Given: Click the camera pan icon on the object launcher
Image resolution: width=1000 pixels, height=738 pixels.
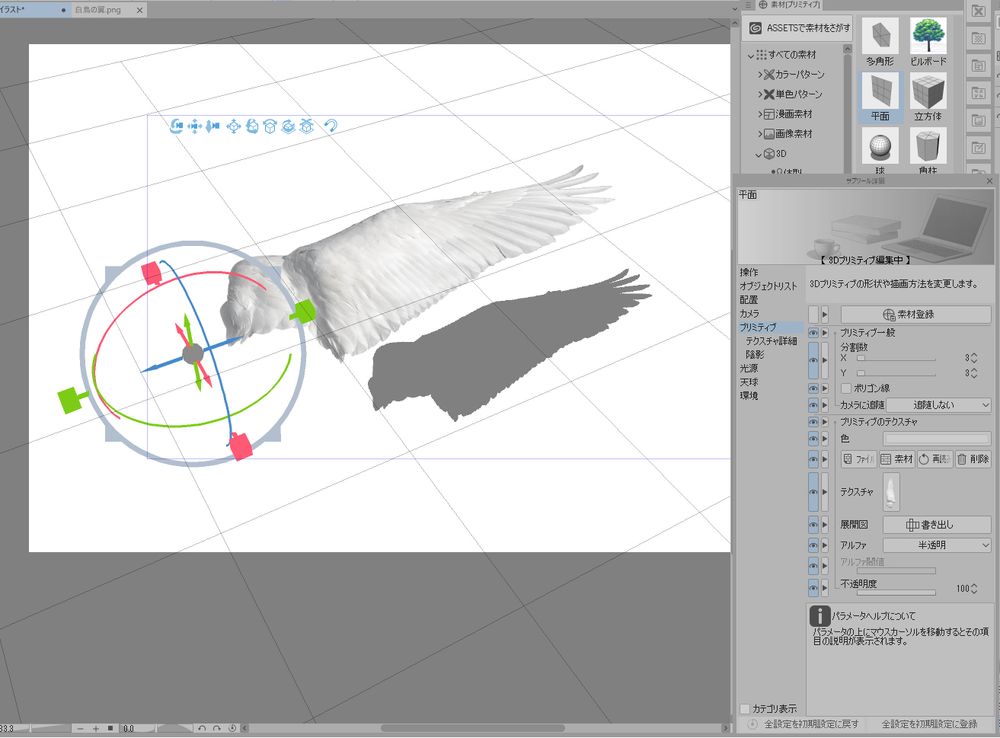Looking at the screenshot, I should (195, 126).
